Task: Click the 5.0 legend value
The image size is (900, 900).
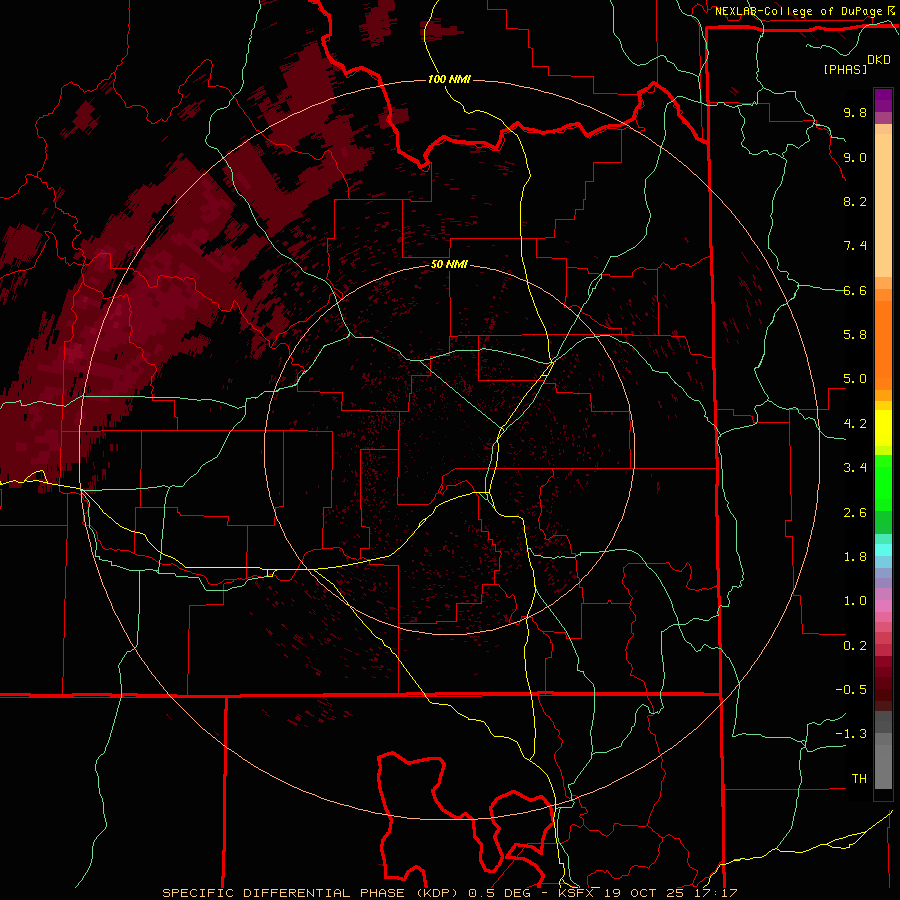Action: pyautogui.click(x=855, y=379)
